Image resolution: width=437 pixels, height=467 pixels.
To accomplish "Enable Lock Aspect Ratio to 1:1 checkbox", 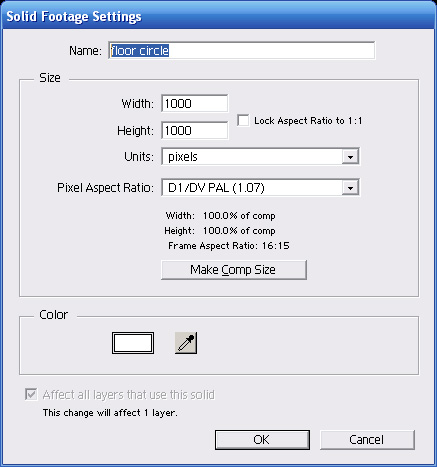I will click(243, 120).
